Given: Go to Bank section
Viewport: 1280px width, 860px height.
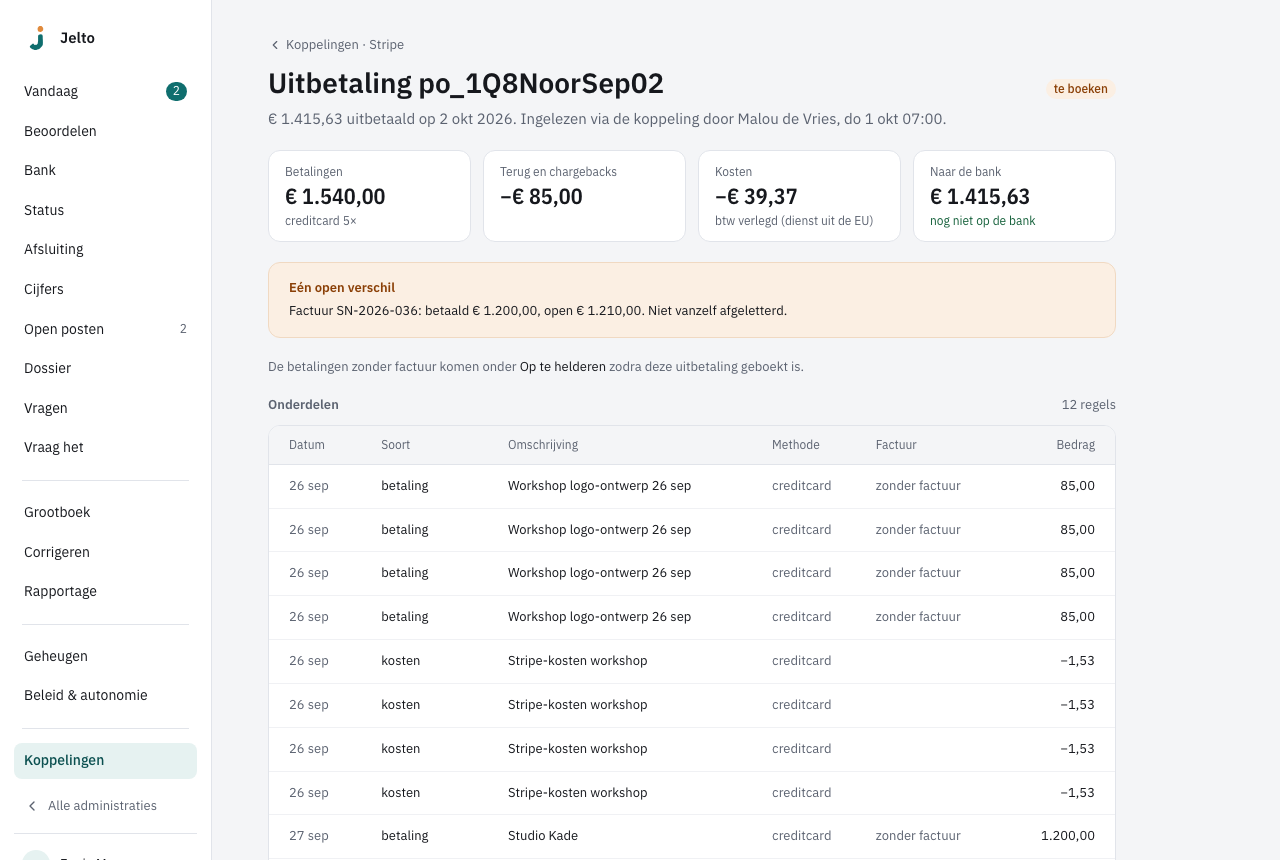Looking at the screenshot, I should tap(105, 170).
